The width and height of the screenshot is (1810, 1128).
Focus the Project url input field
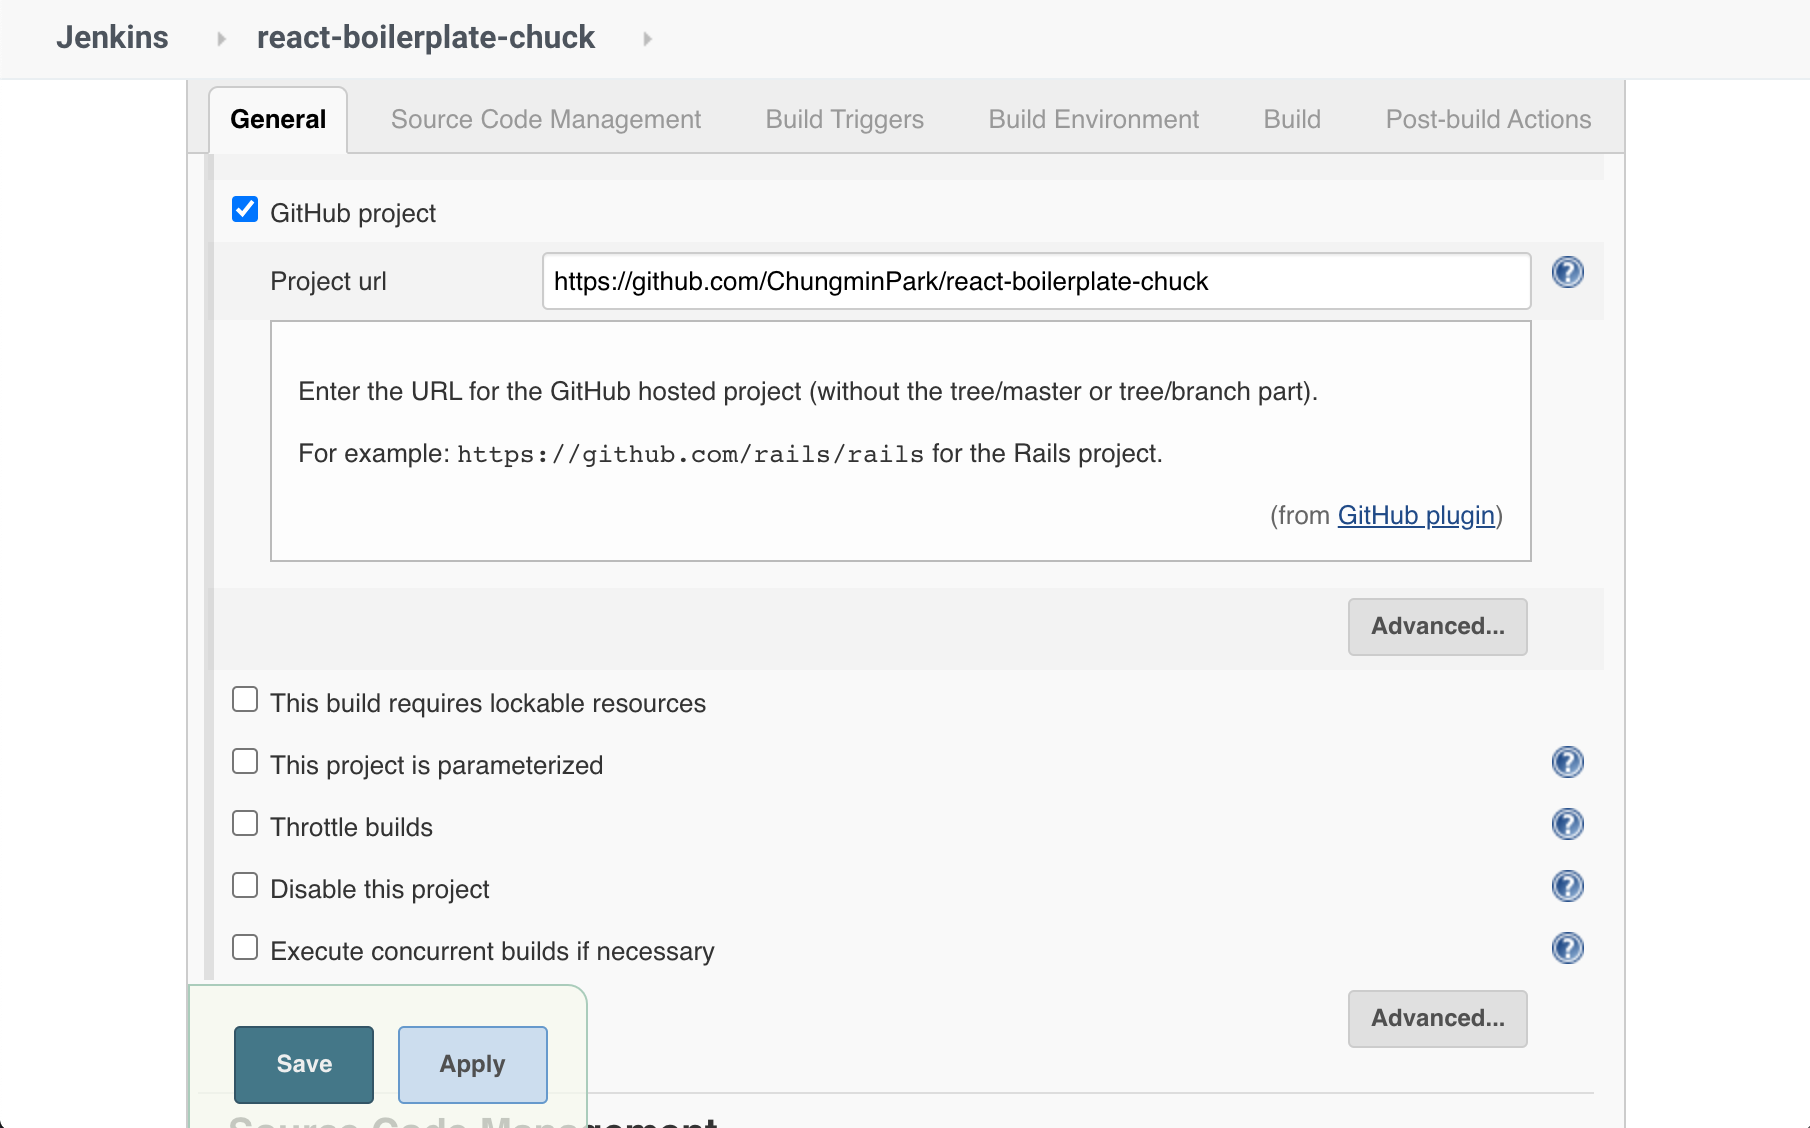click(1036, 281)
